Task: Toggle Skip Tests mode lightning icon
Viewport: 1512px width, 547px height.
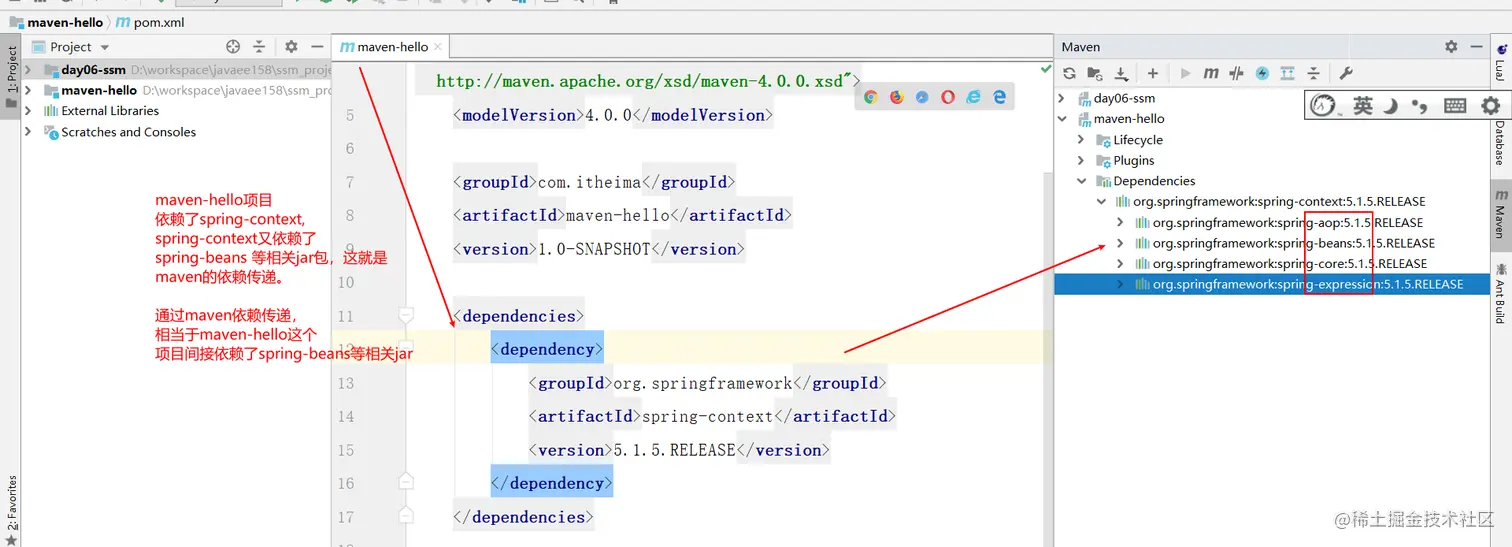Action: pos(1262,73)
